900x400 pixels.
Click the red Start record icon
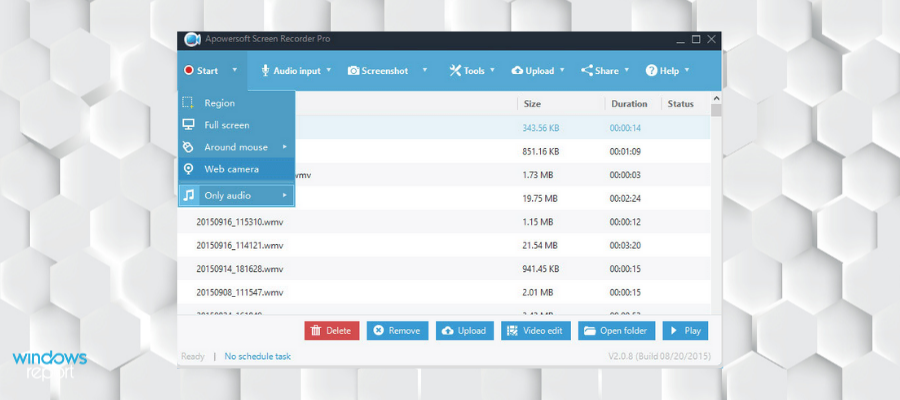(x=188, y=71)
